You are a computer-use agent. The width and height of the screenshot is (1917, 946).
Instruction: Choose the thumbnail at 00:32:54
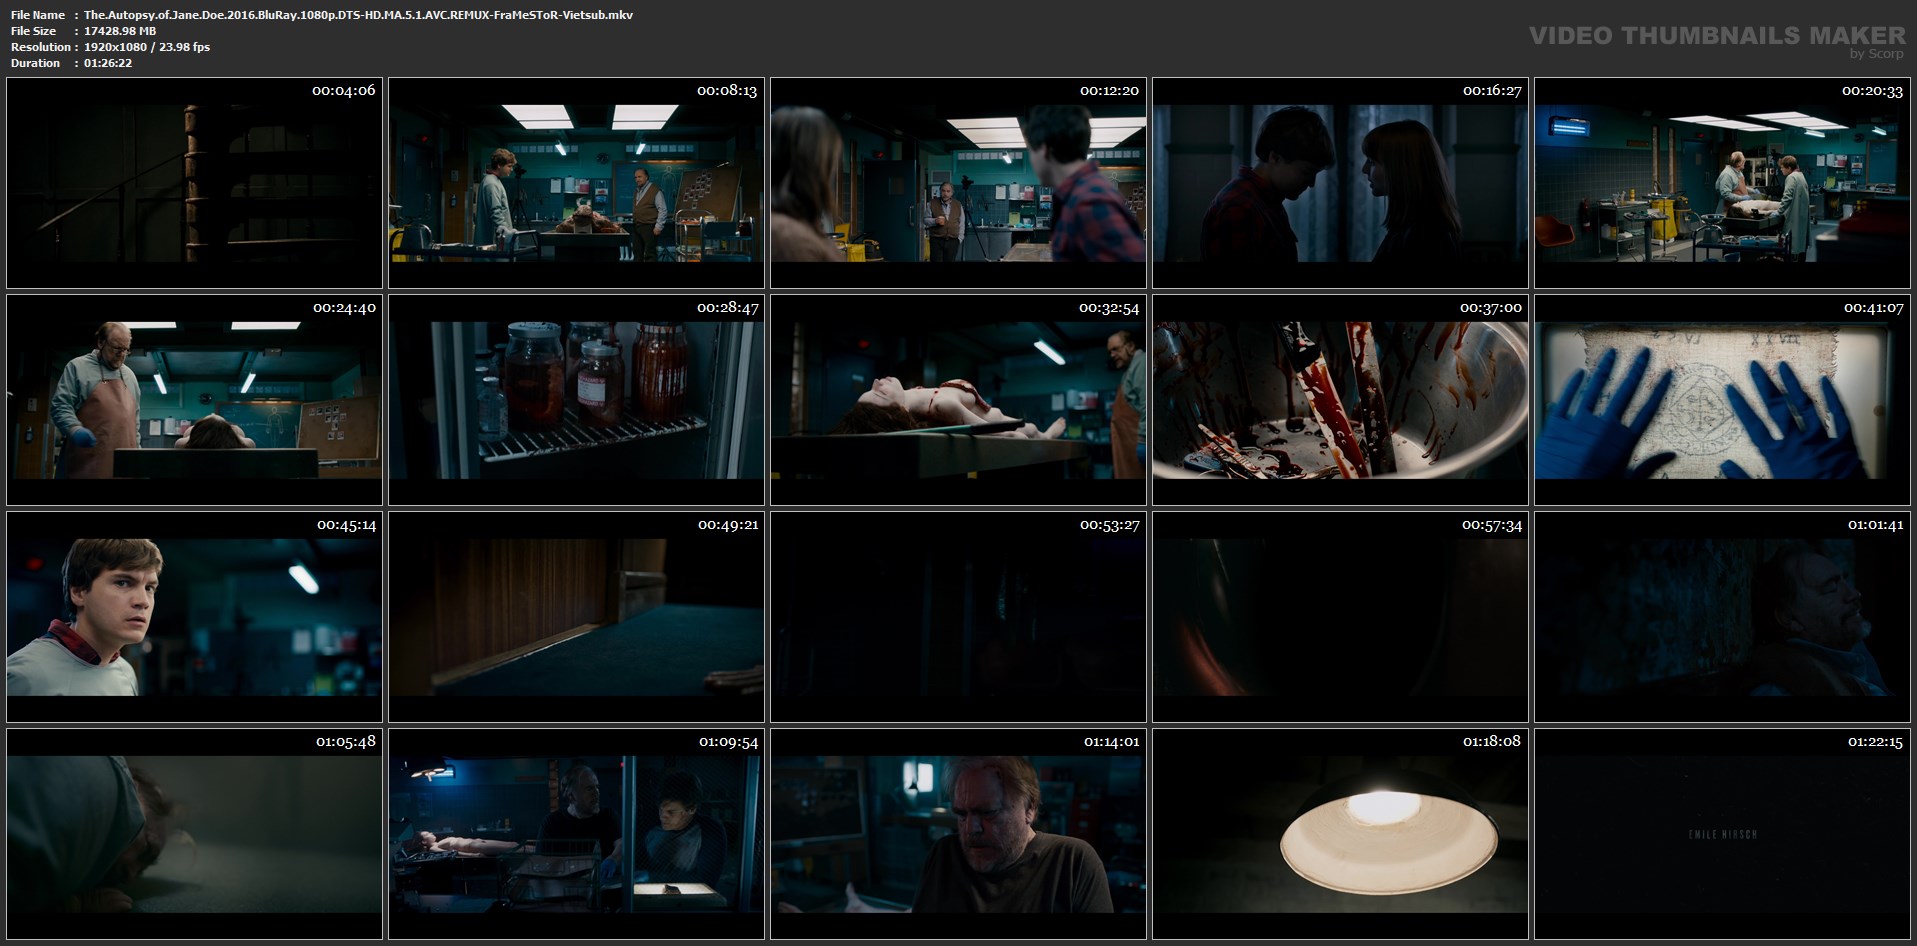pyautogui.click(x=958, y=400)
